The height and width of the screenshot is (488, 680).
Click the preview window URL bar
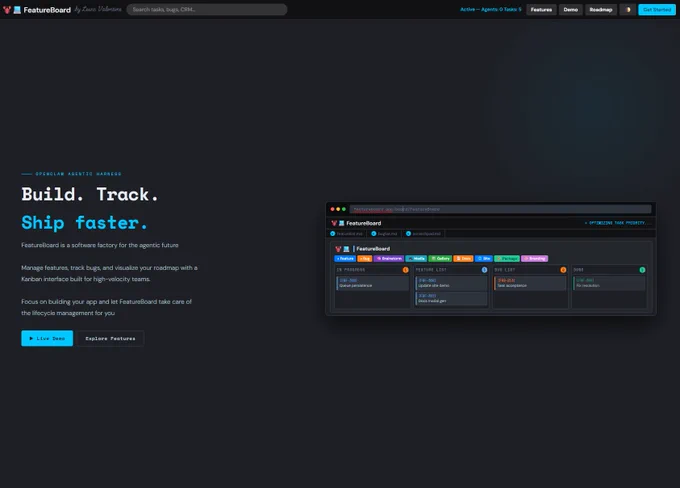tap(500, 209)
